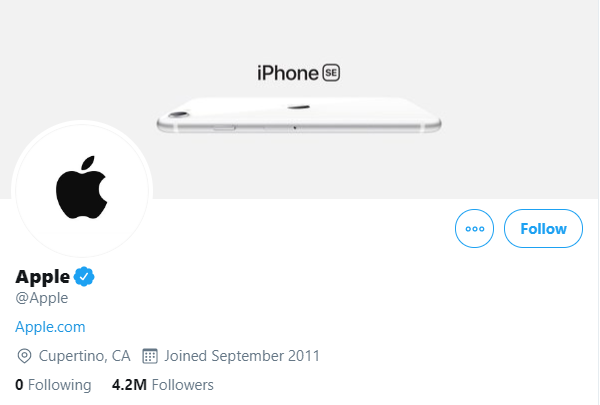Click the bold Apple display name
Image resolution: width=600 pixels, height=405 pixels.
[42, 276]
